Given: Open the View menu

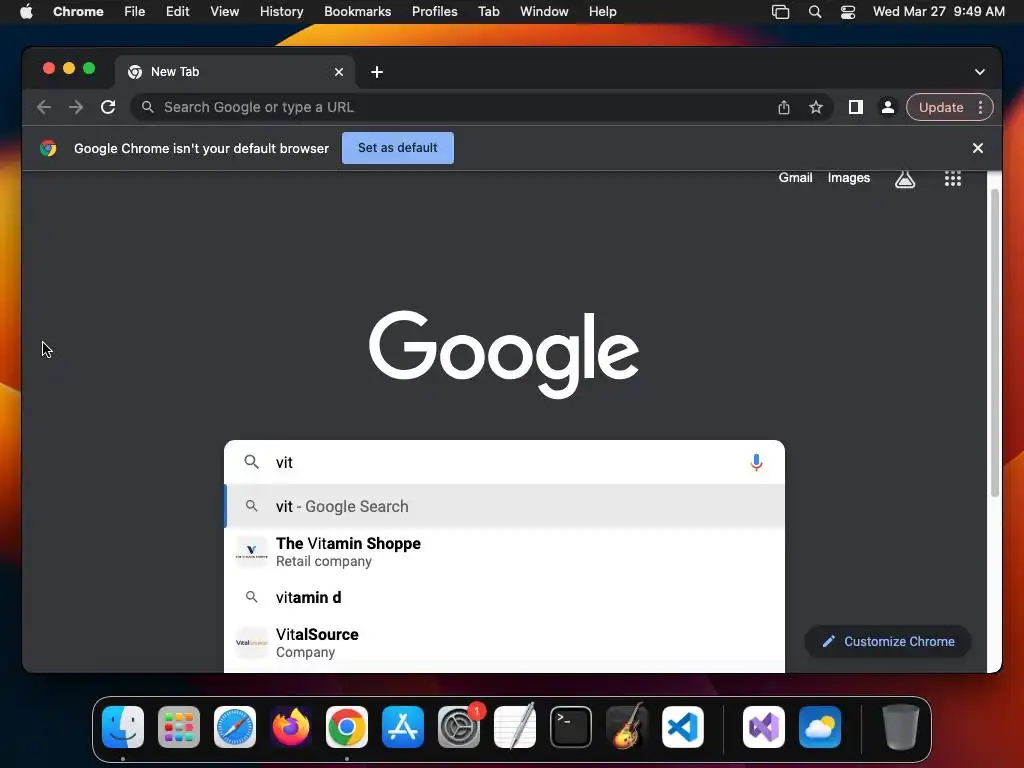Looking at the screenshot, I should point(225,12).
